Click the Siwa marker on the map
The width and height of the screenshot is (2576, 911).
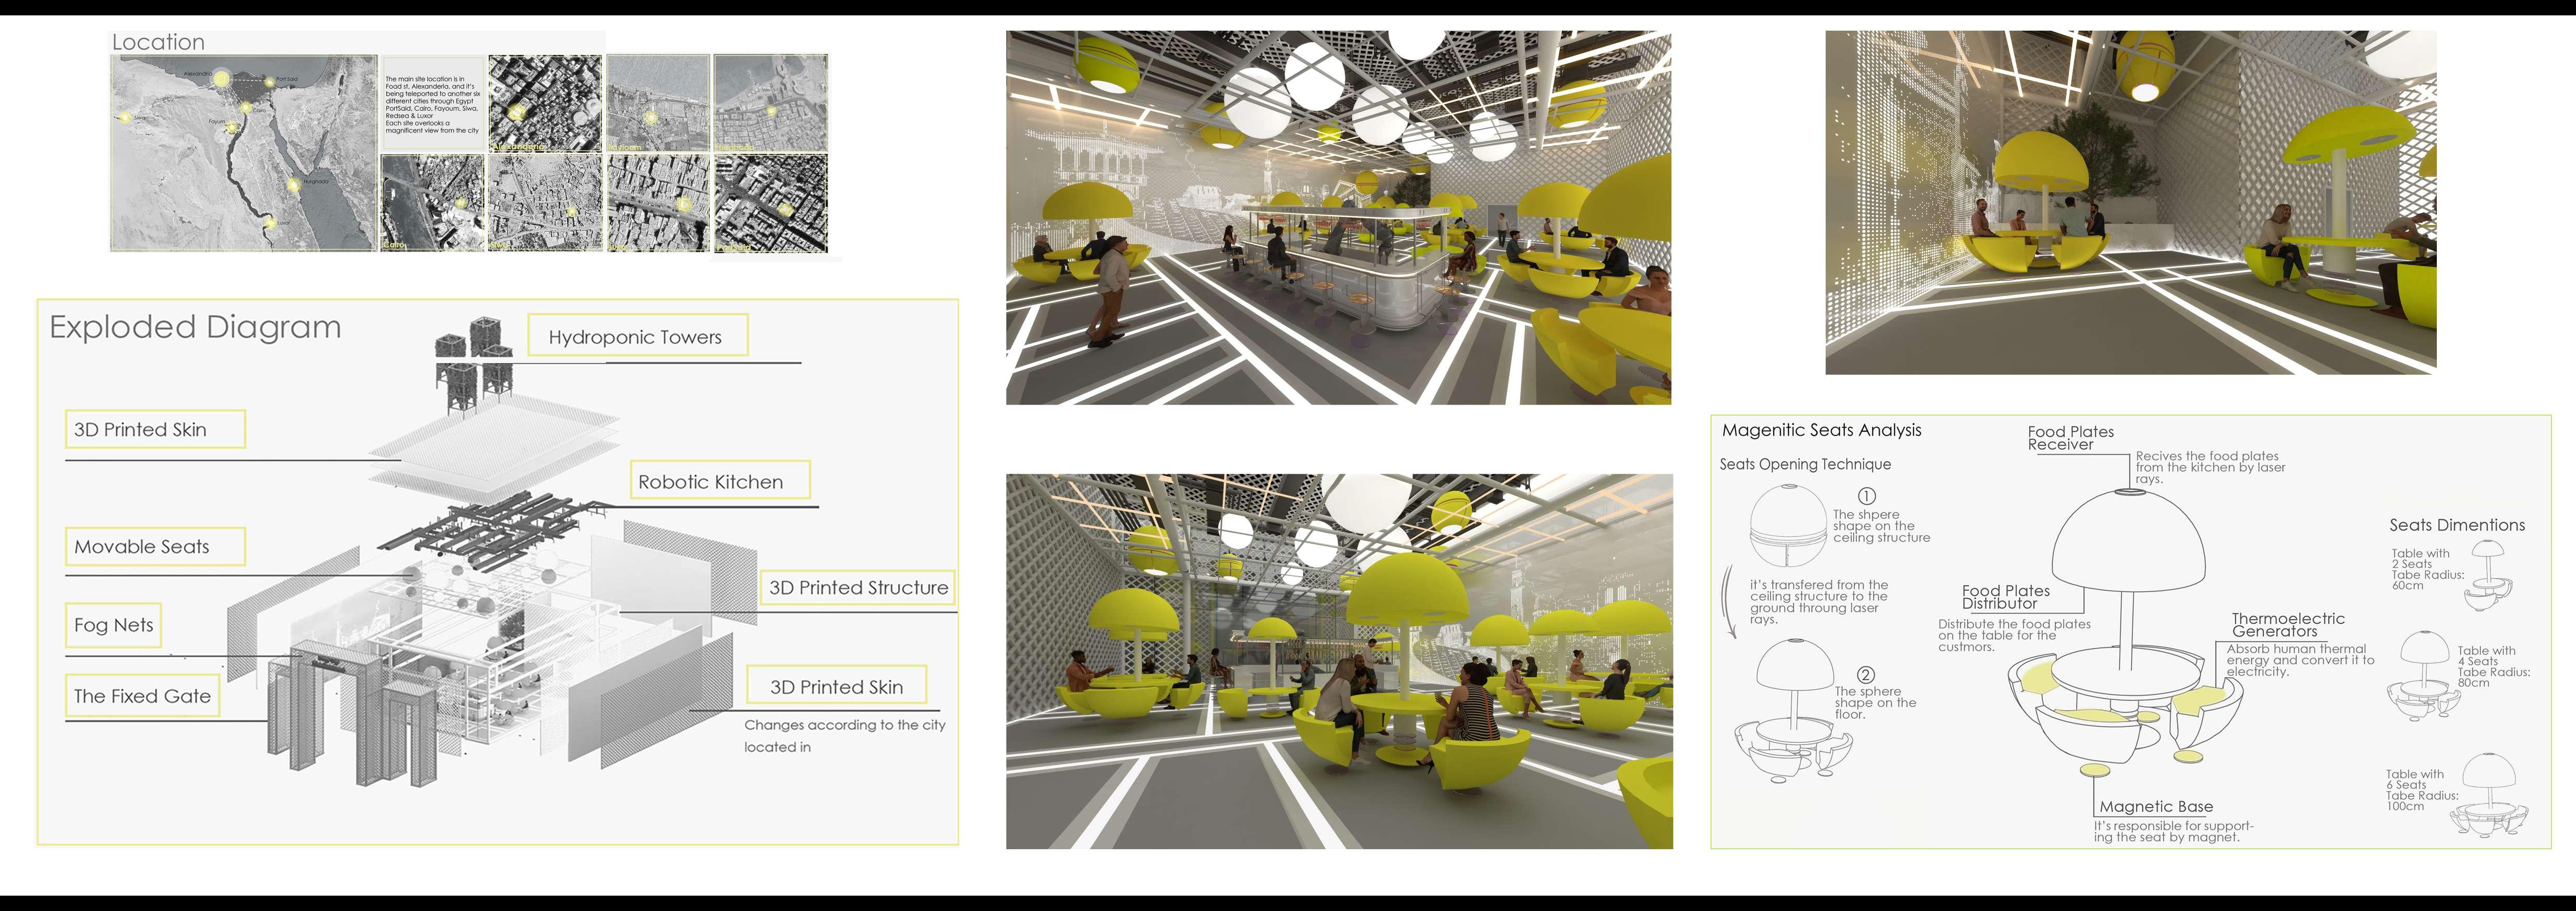(x=126, y=118)
